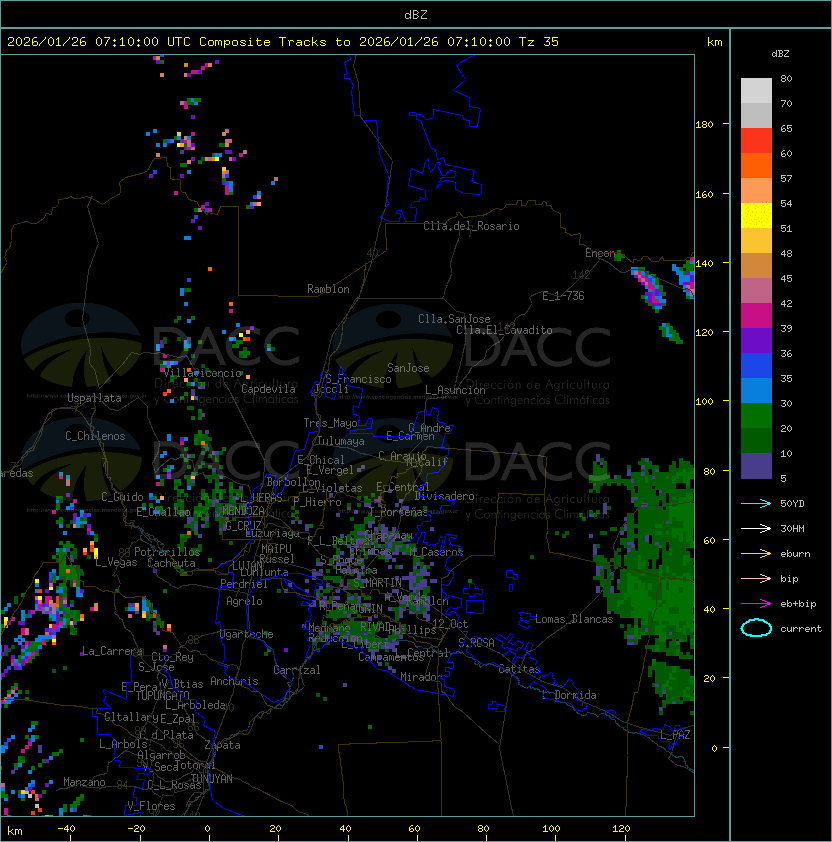832x842 pixels.
Task: Click the 'L_Vegas' map label
Action: click(116, 563)
